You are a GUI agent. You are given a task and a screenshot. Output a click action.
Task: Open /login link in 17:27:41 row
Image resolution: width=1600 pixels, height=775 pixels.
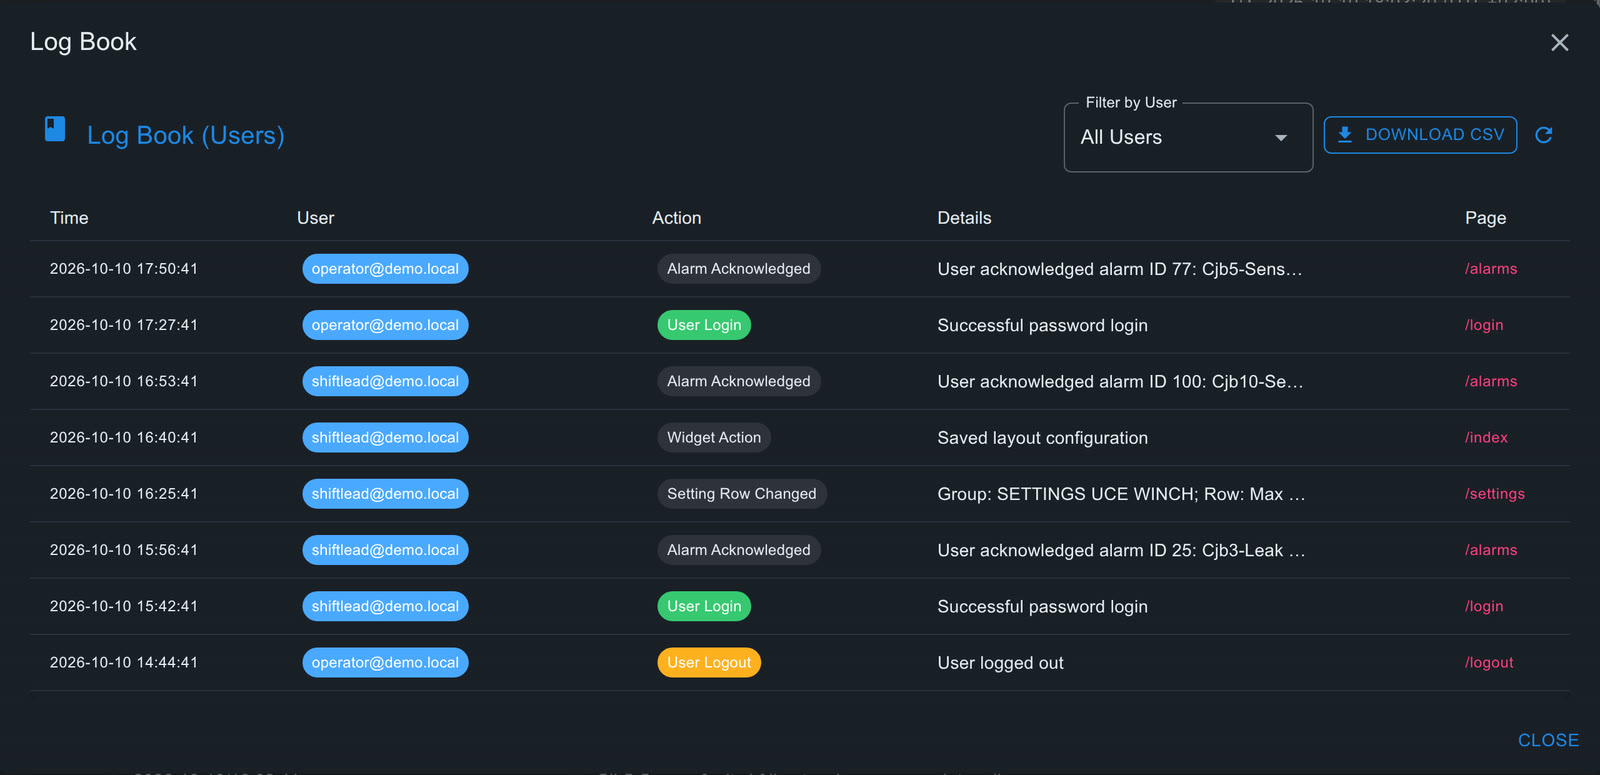(x=1484, y=325)
